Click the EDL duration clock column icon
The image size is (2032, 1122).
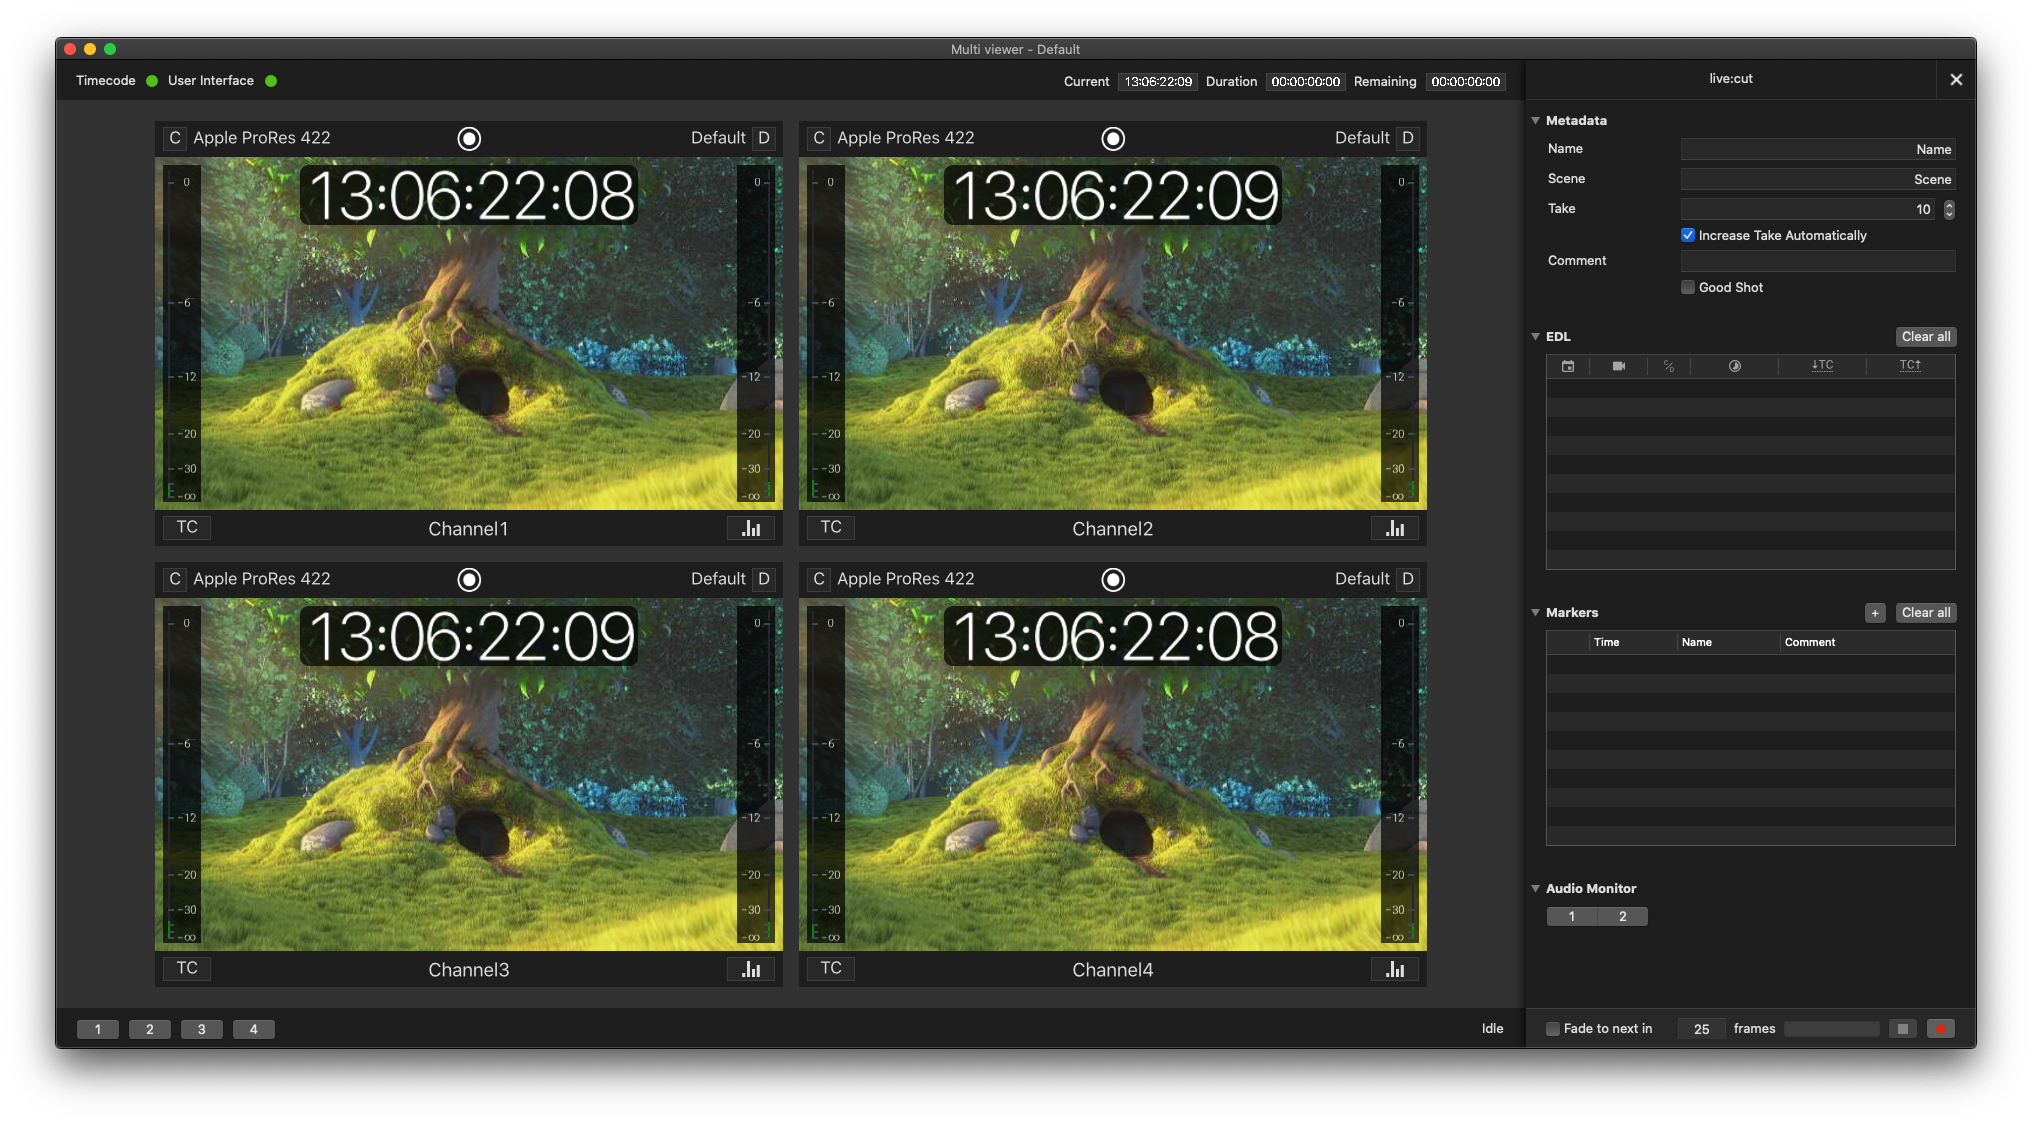[1735, 366]
